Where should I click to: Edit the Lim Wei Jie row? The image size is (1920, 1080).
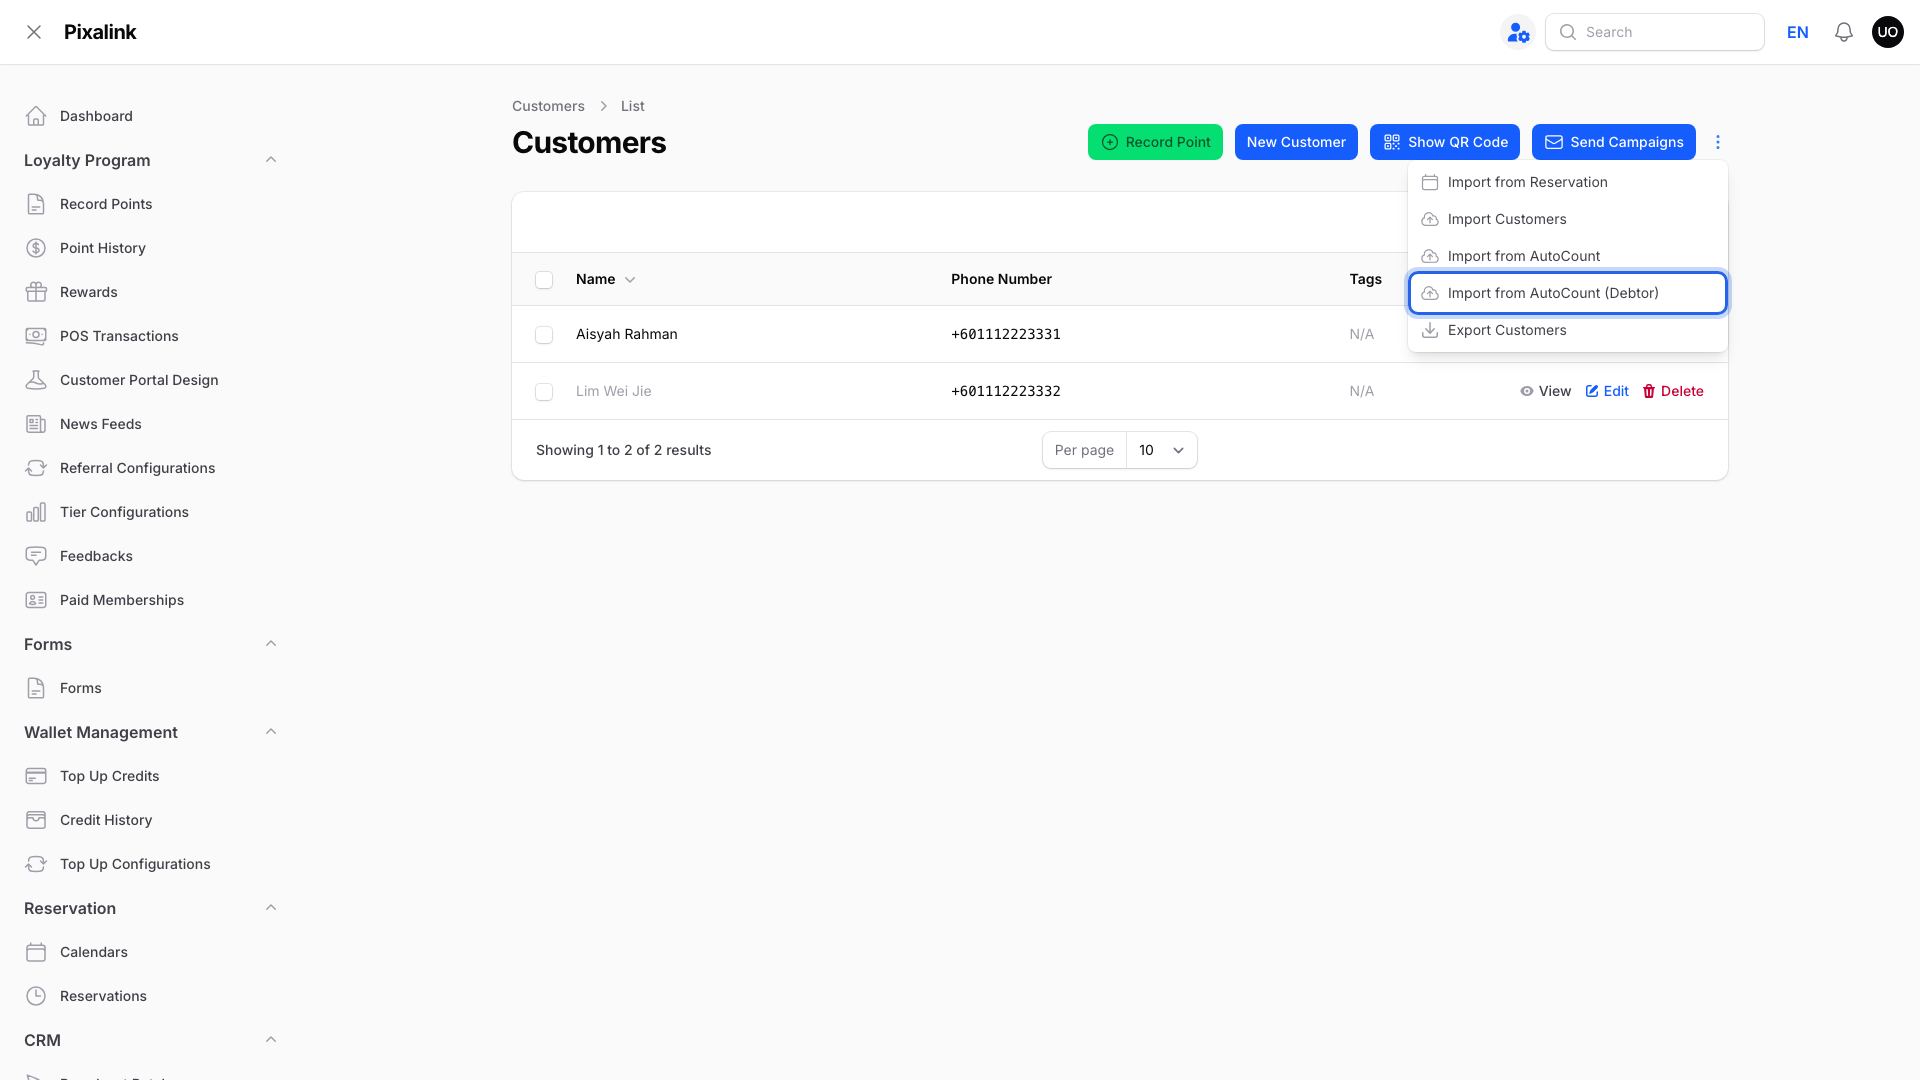(1607, 391)
